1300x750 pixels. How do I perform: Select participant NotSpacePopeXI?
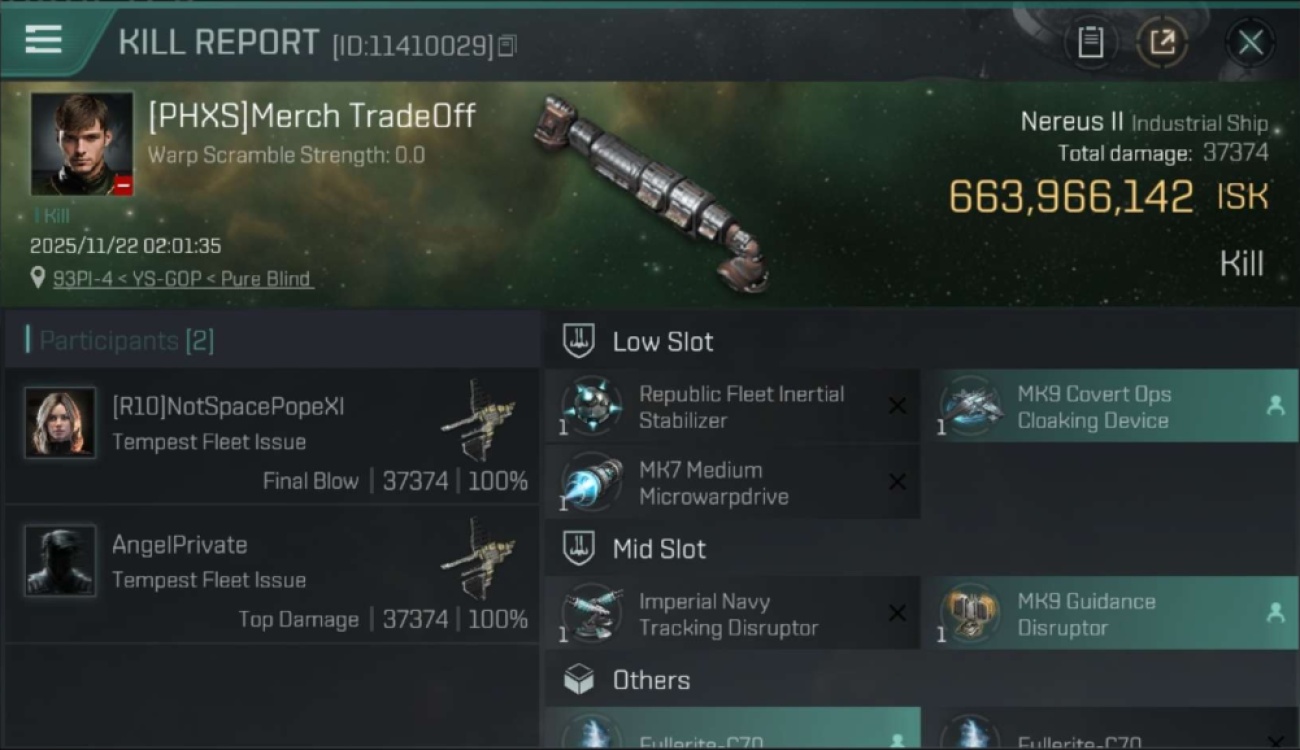coord(272,435)
